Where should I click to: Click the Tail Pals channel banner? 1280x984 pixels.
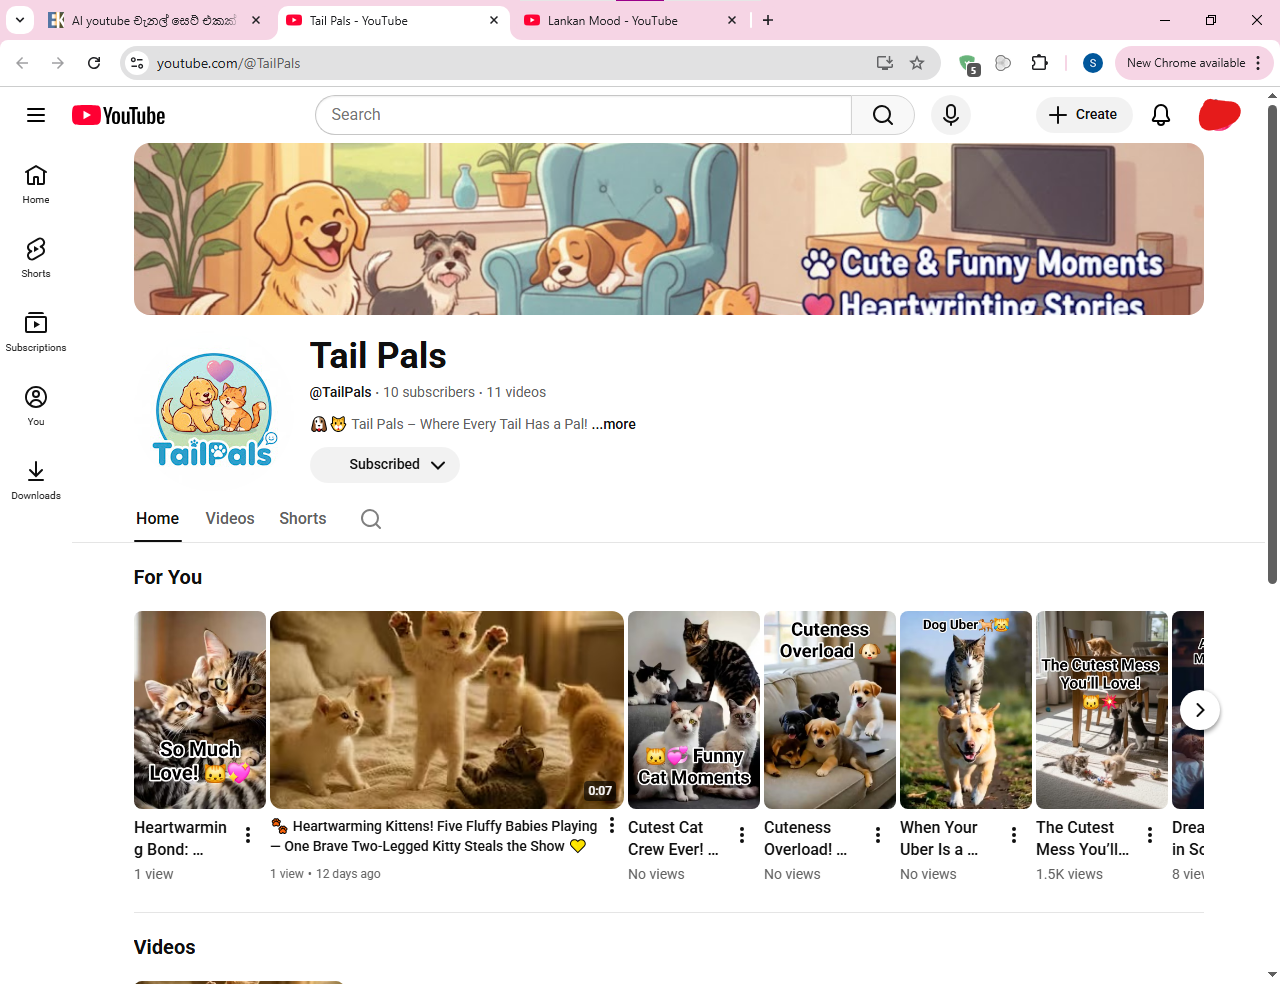pyautogui.click(x=669, y=229)
